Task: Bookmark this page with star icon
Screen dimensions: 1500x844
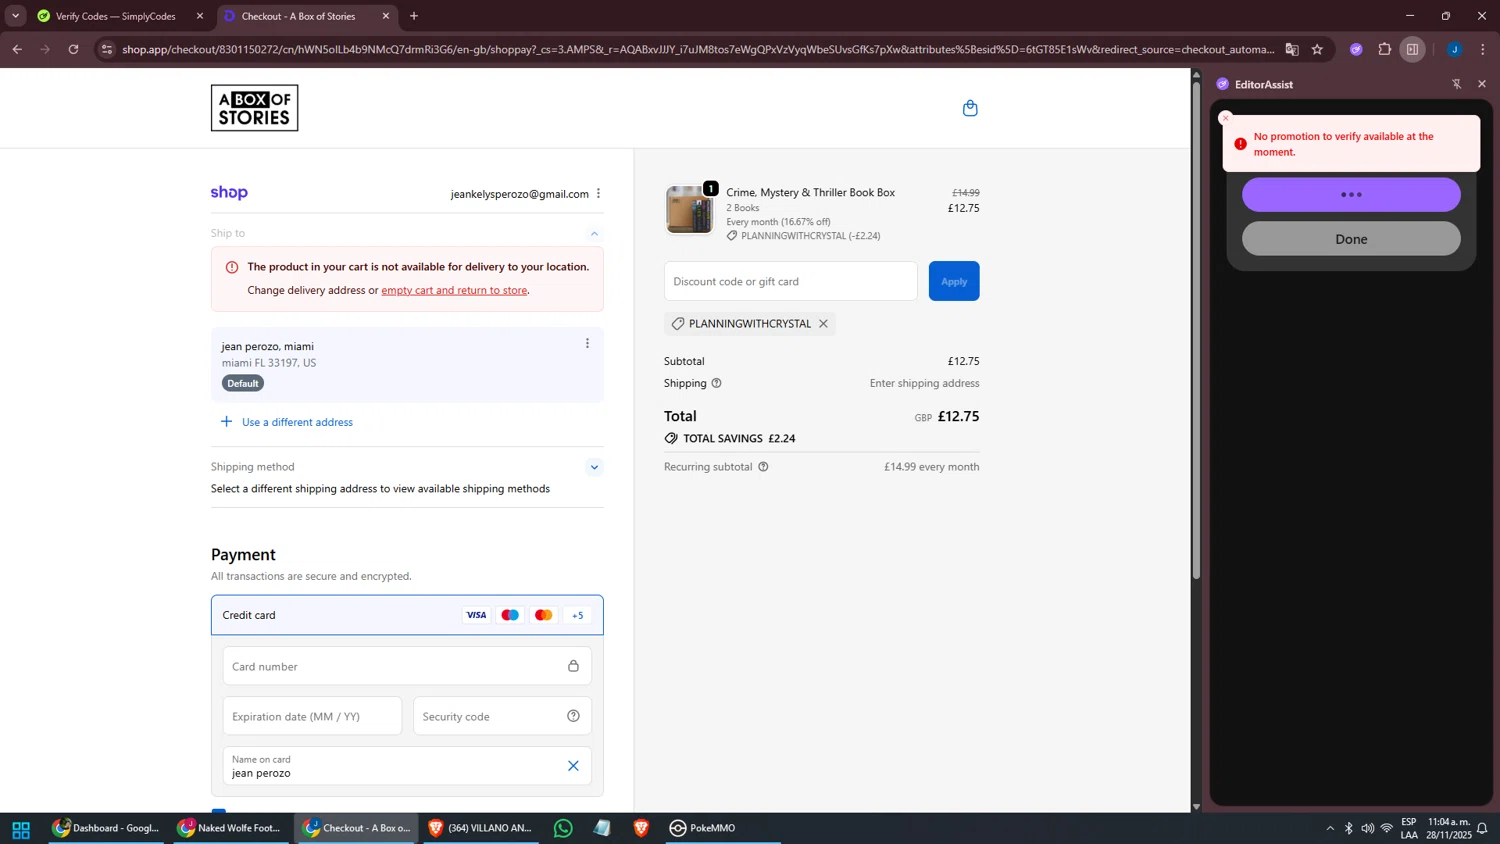Action: (1317, 49)
